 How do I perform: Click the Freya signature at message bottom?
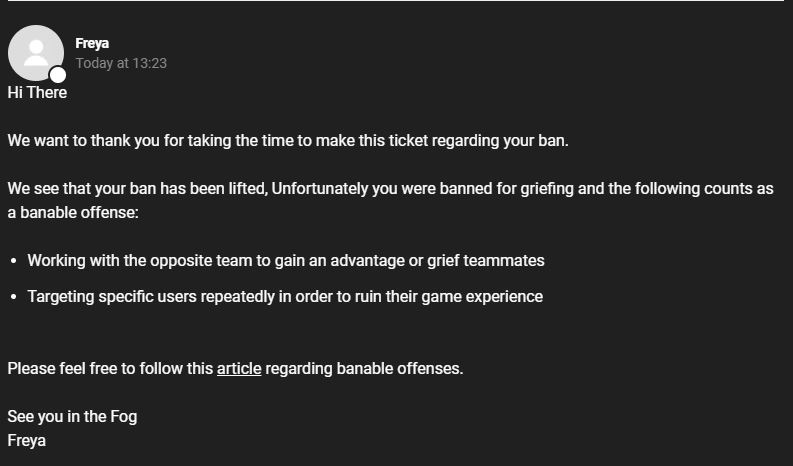[x=27, y=440]
